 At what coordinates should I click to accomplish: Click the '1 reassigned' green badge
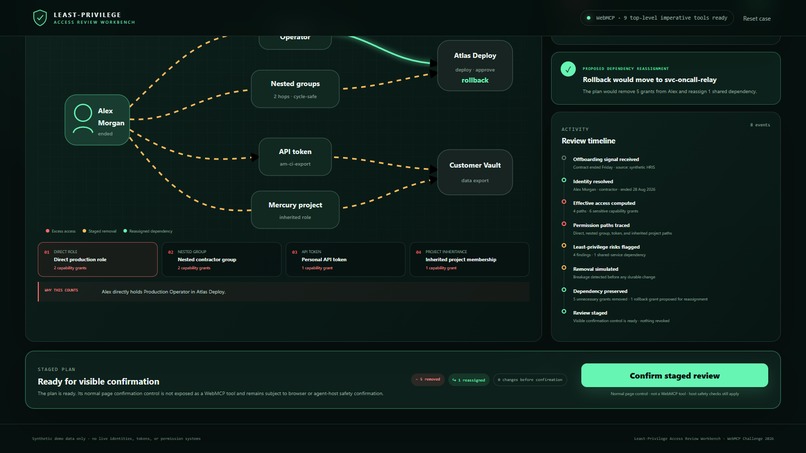point(469,379)
